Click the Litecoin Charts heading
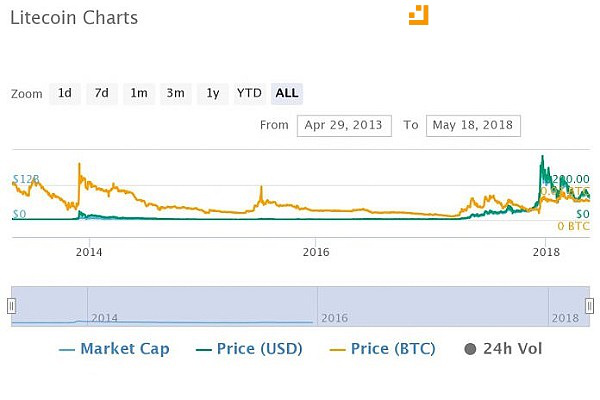The height and width of the screenshot is (400, 600). tap(74, 18)
